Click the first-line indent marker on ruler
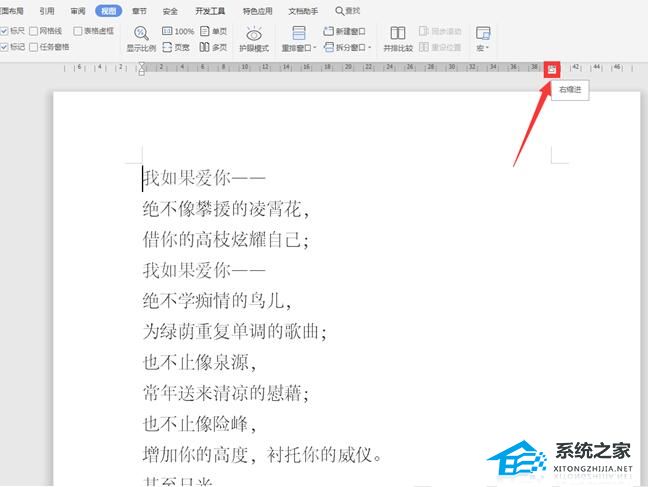This screenshot has width=648, height=487. 142,65
